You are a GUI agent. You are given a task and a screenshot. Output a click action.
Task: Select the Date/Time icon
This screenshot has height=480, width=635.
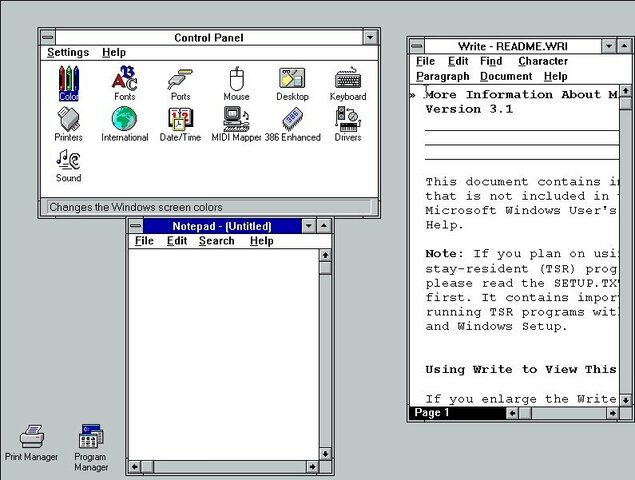[x=180, y=124]
